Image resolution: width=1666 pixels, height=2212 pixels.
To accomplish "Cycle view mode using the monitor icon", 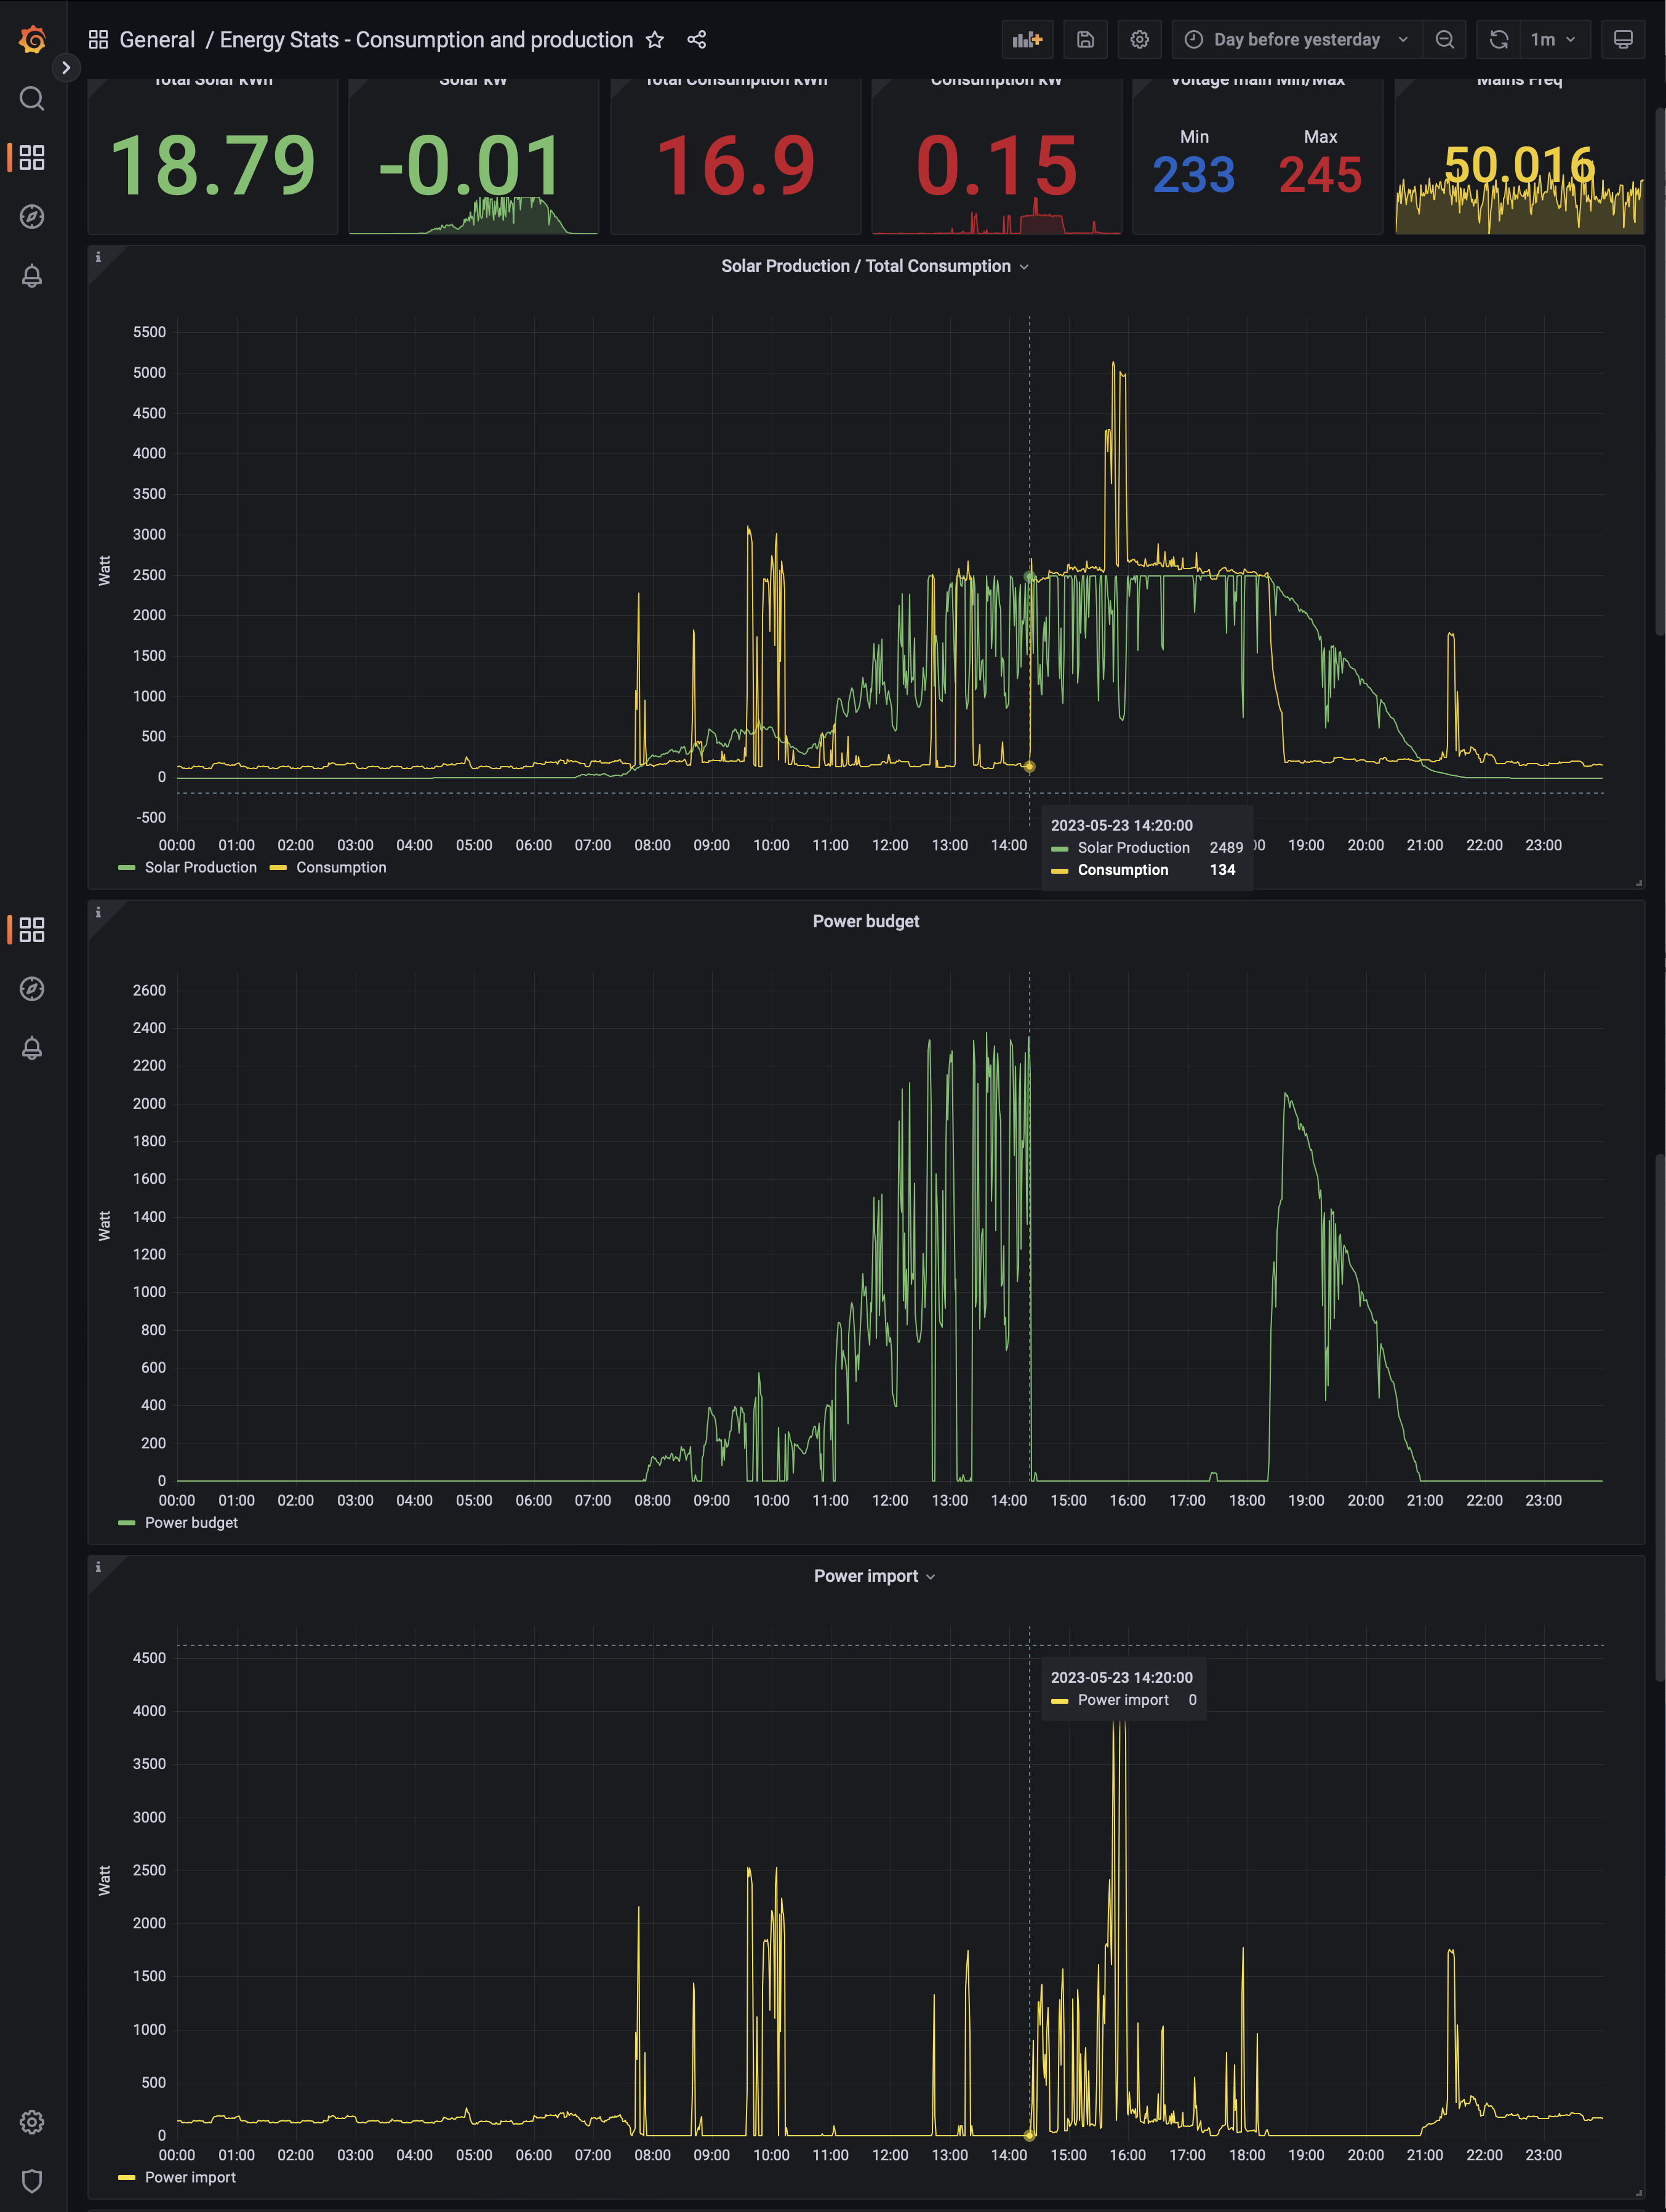I will click(x=1624, y=40).
